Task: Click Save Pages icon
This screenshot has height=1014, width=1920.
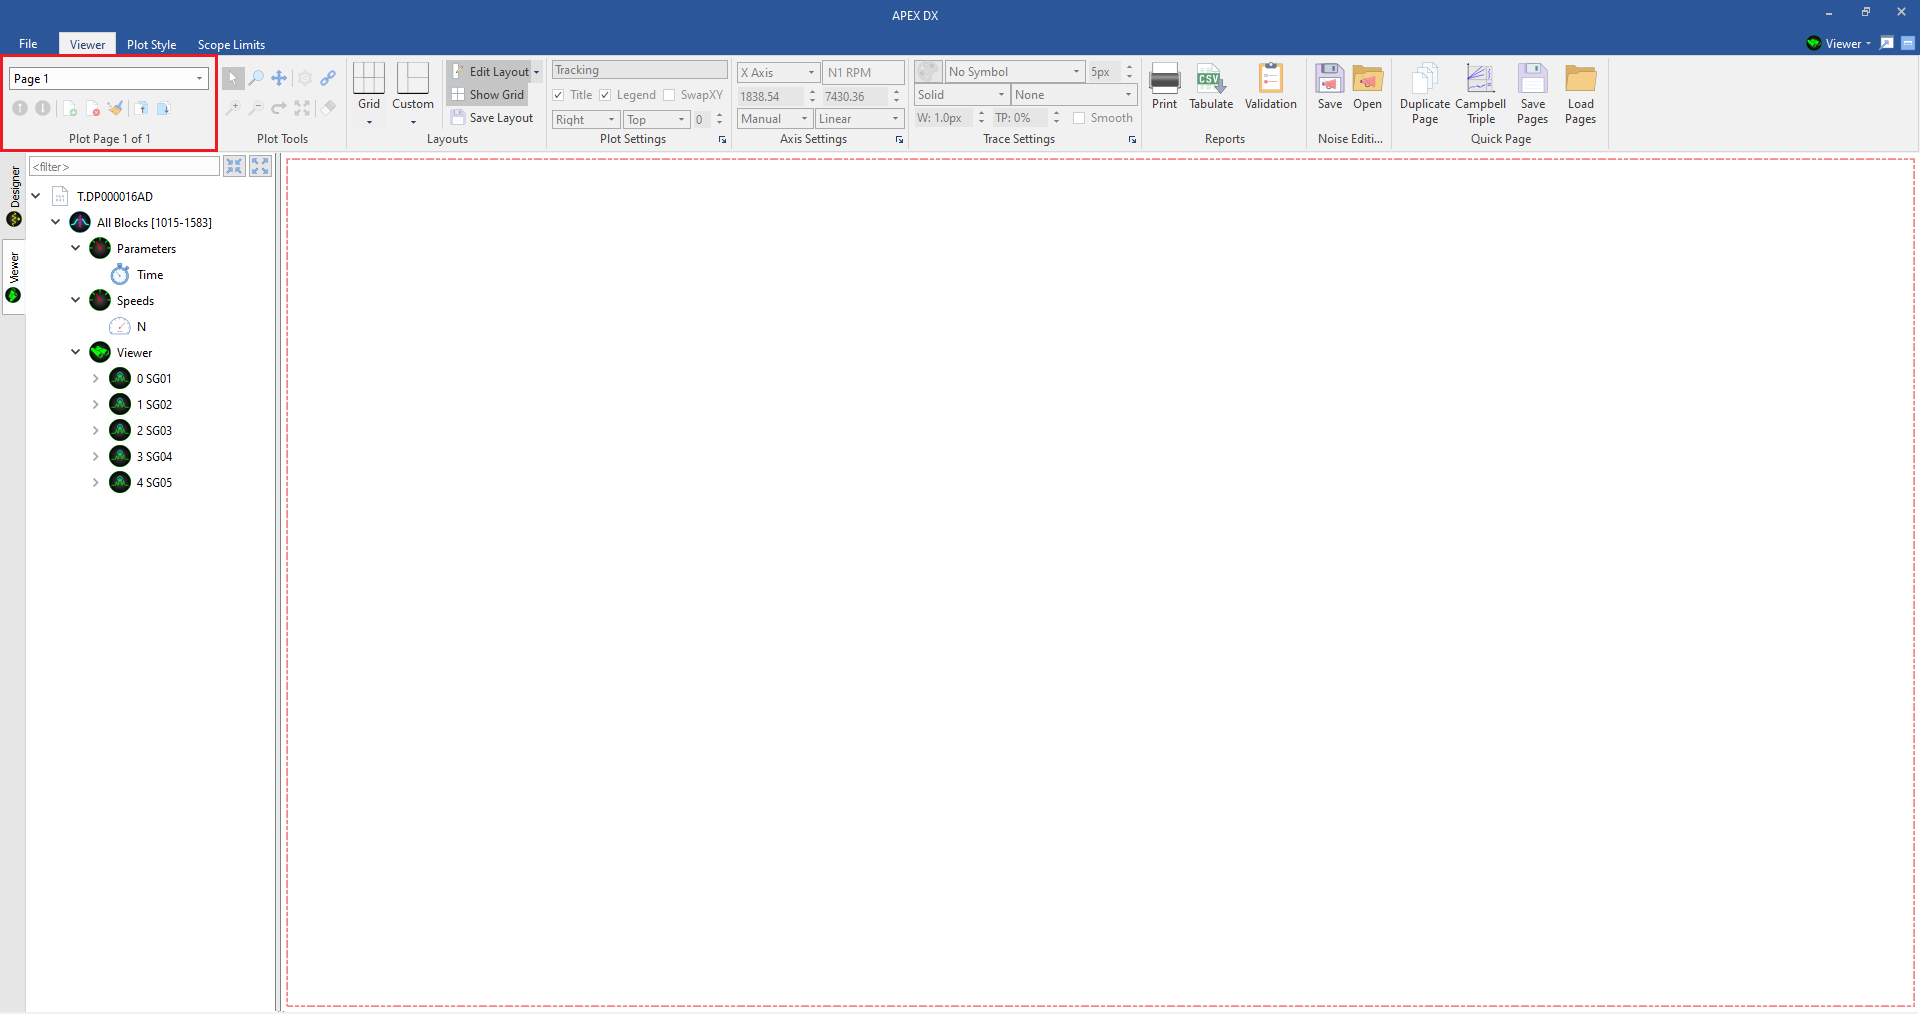Action: 1532,94
